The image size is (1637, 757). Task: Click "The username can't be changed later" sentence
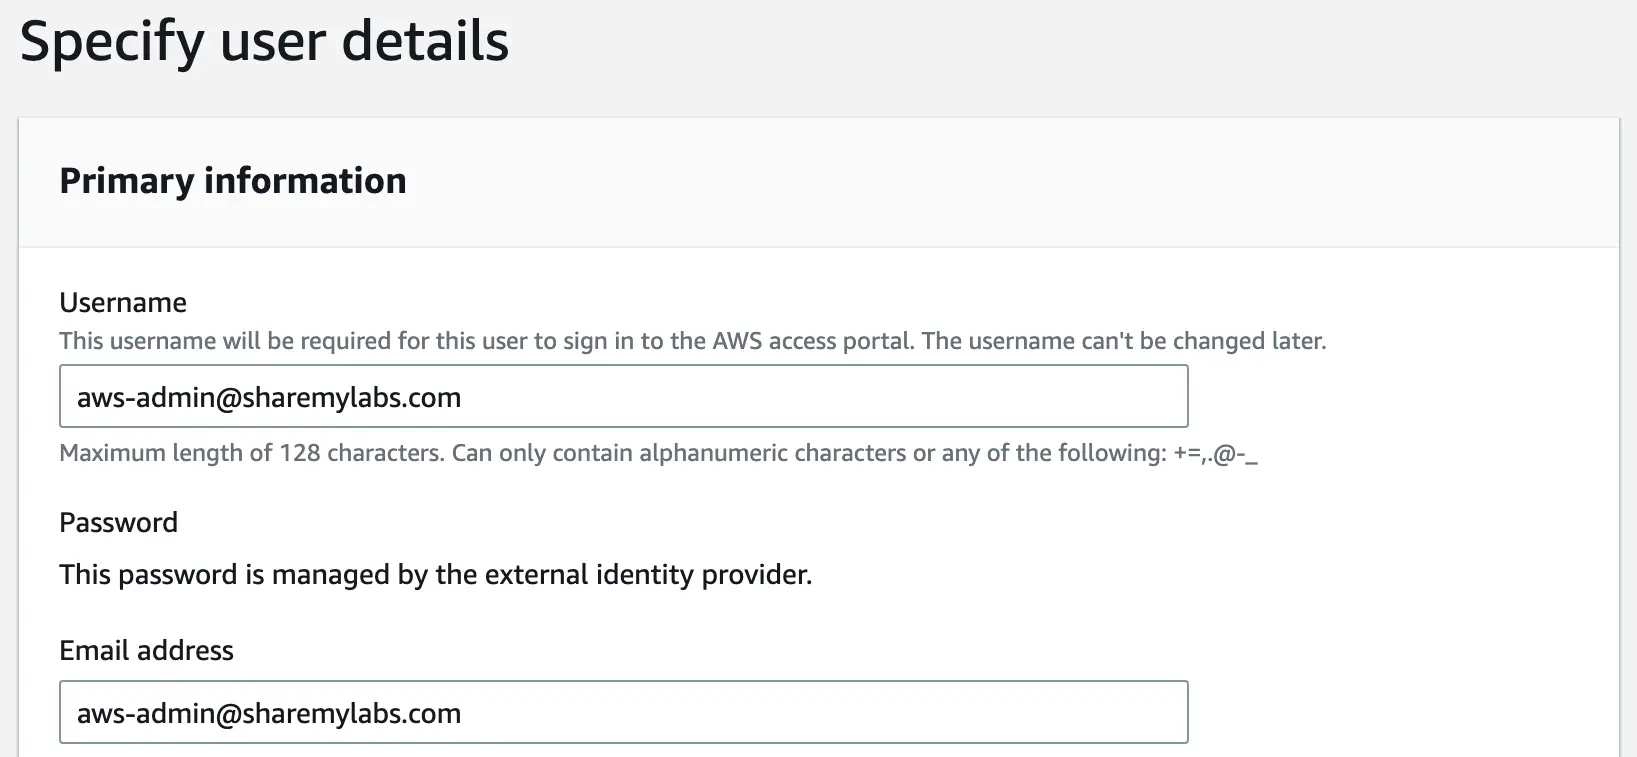tap(1123, 341)
